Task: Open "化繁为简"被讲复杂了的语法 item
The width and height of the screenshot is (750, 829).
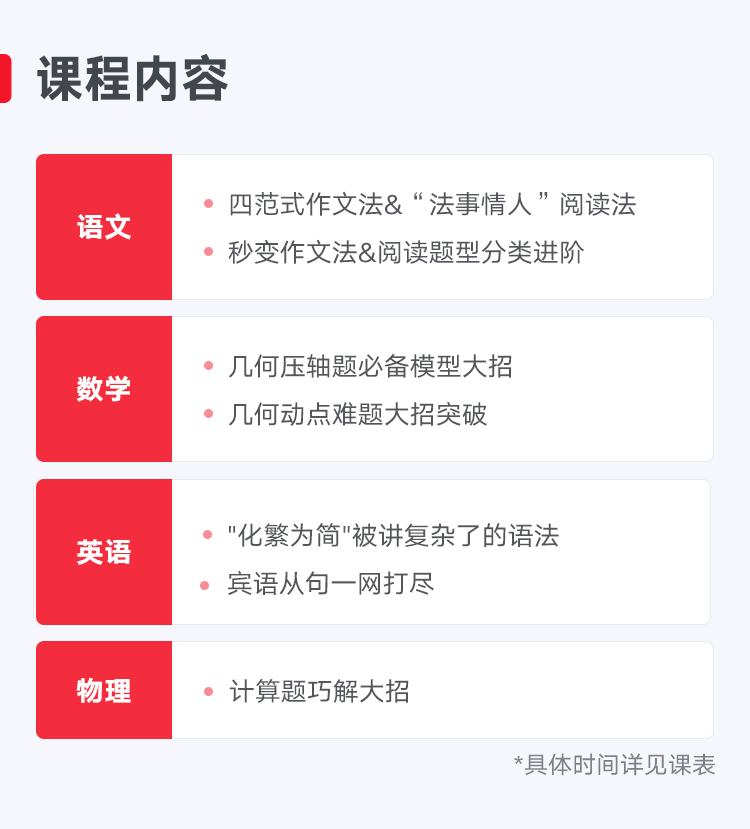Action: pyautogui.click(x=393, y=535)
